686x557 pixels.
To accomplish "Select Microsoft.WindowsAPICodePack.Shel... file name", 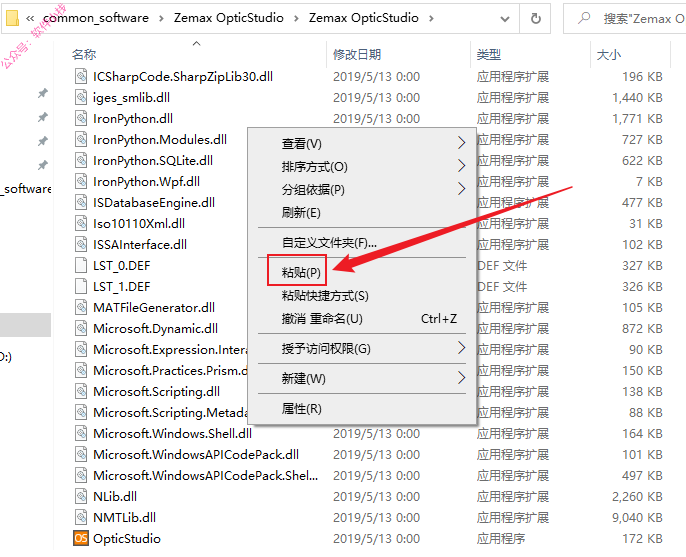I will 206,476.
